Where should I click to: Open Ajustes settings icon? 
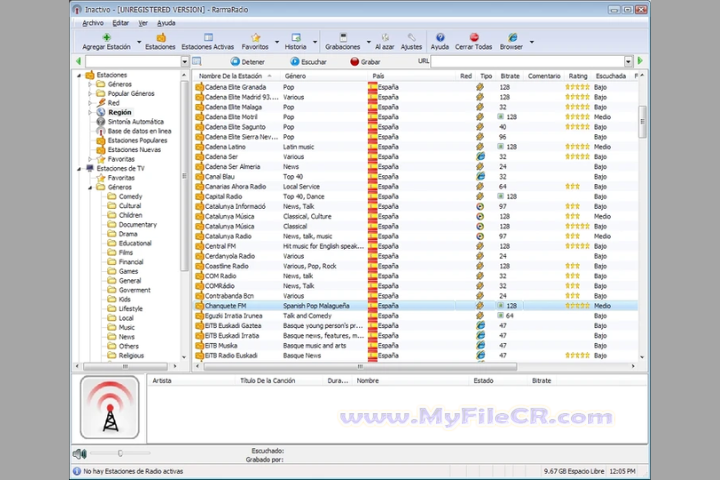coord(411,38)
